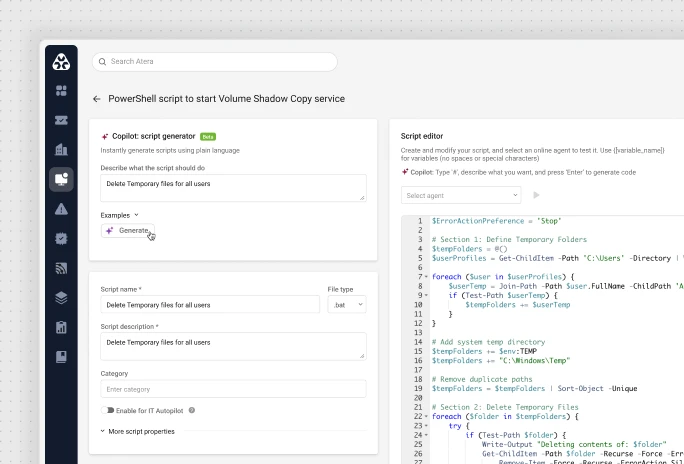
Task: Click code line 'Sort-Object -Unique'
Action: pos(597,389)
